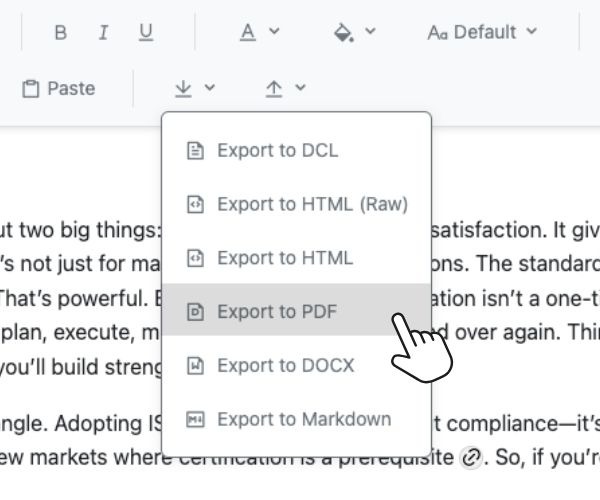Pick Export to Markdown
The height and width of the screenshot is (500, 600).
(x=304, y=419)
